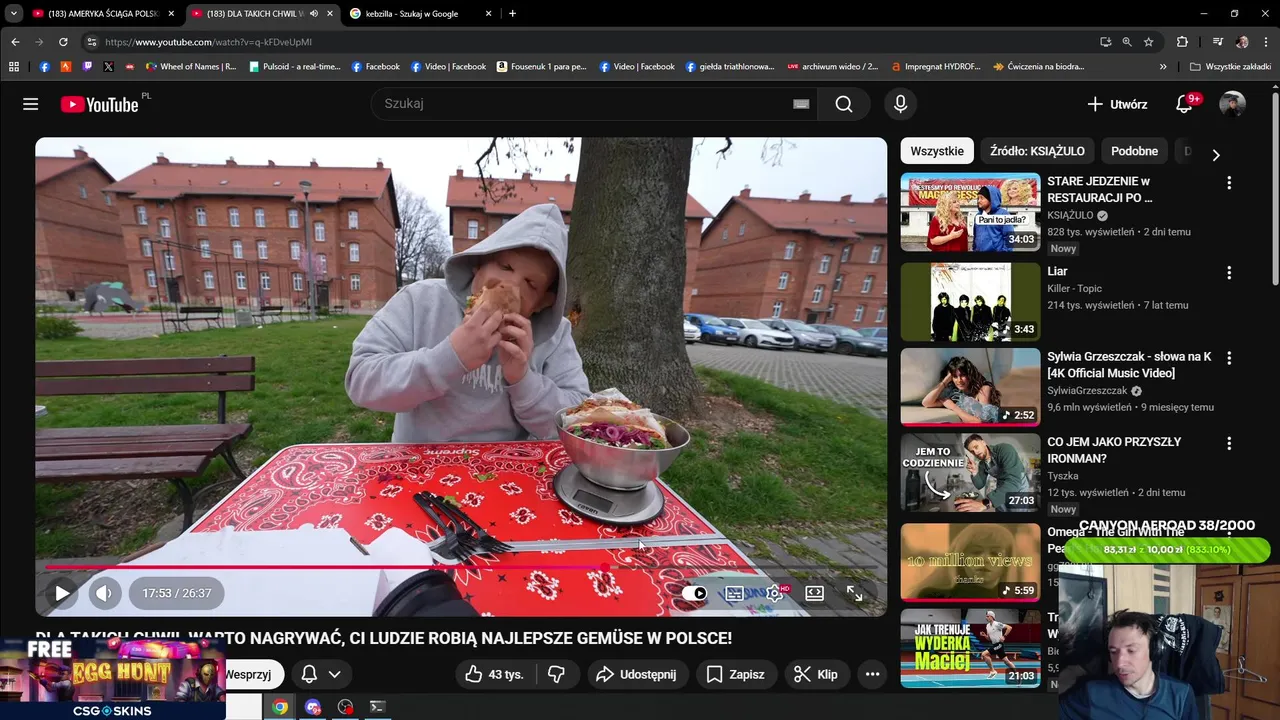Click the address bar URL
Image resolution: width=1280 pixels, height=720 pixels.
tap(209, 42)
